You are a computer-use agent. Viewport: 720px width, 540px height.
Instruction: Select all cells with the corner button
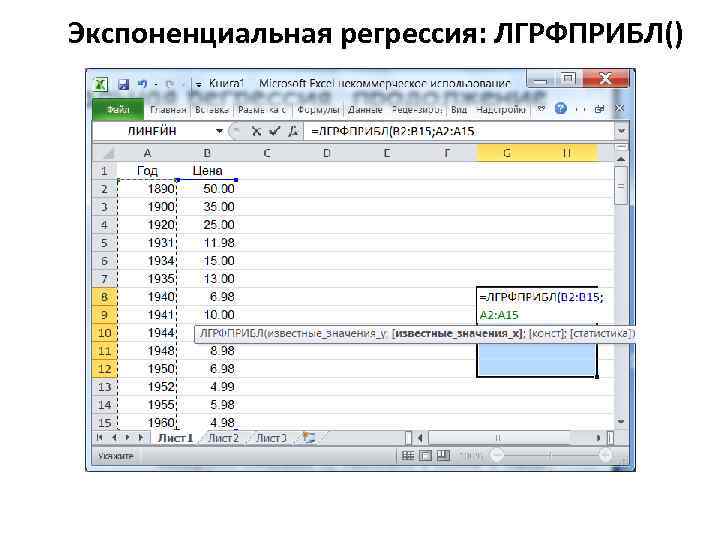click(x=105, y=153)
